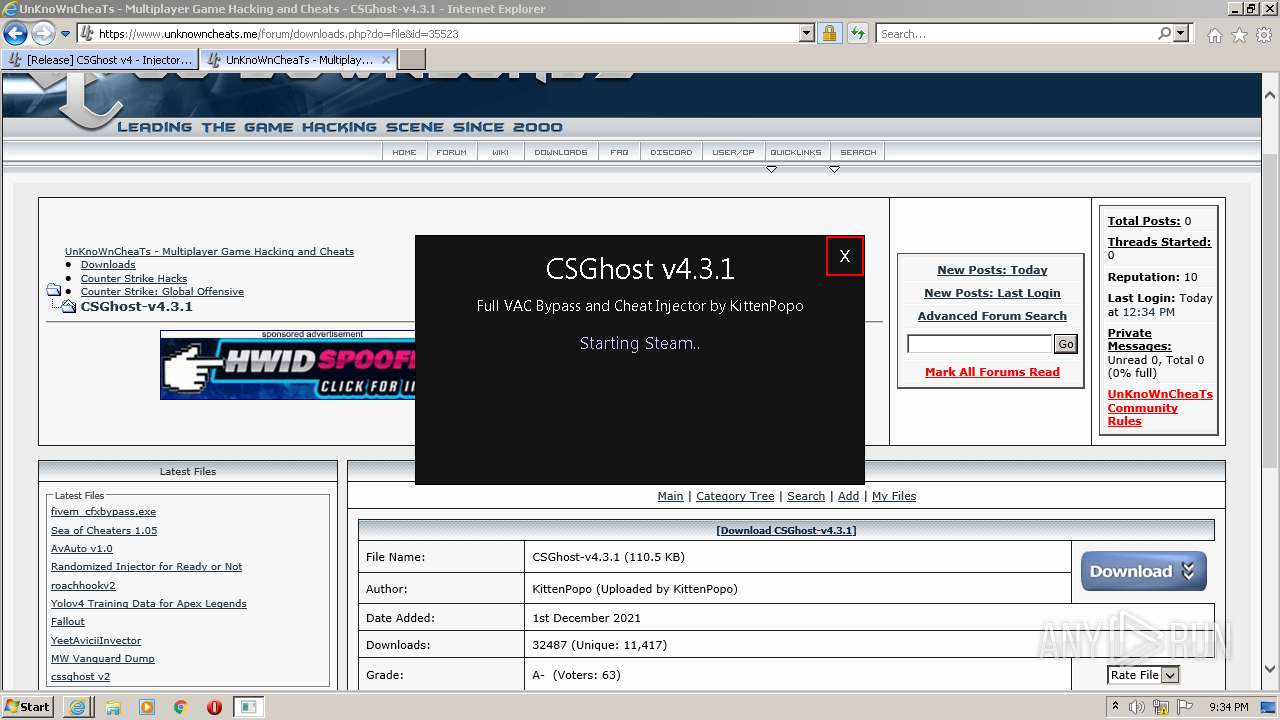Open the Mark All Forums Read link

(x=992, y=372)
